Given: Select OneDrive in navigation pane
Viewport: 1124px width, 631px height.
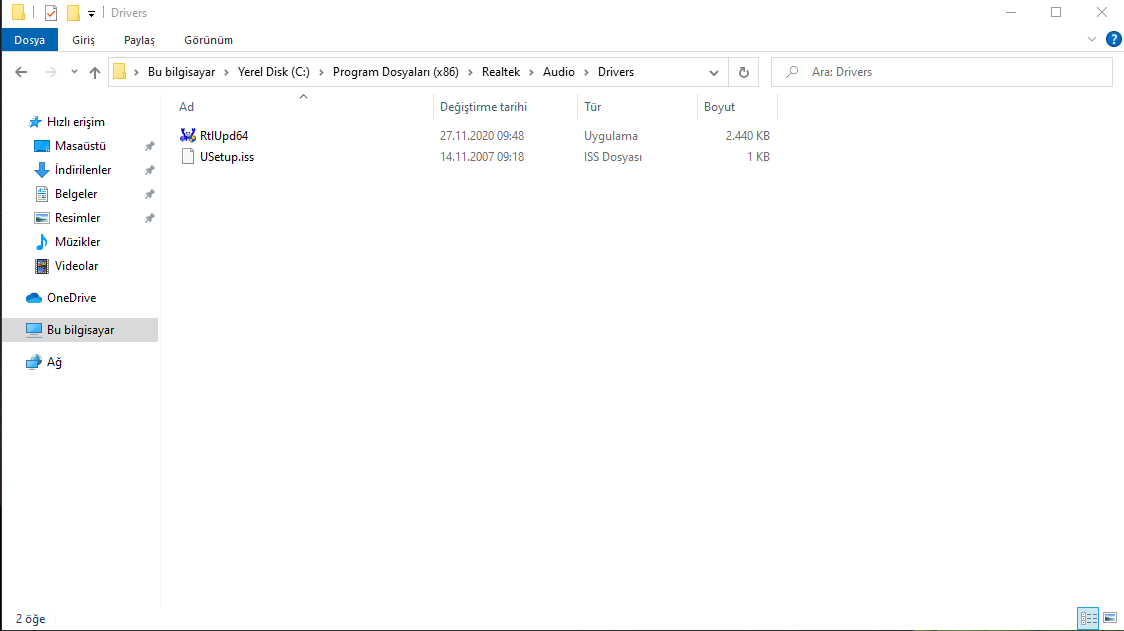Looking at the screenshot, I should [x=71, y=298].
